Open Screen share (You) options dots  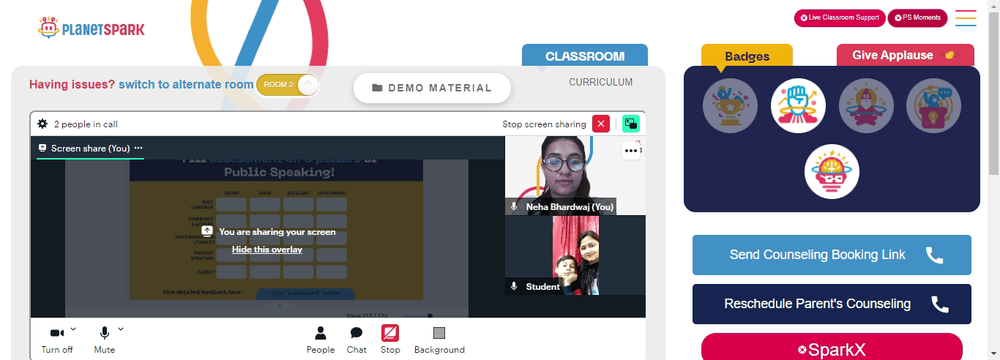(x=138, y=148)
